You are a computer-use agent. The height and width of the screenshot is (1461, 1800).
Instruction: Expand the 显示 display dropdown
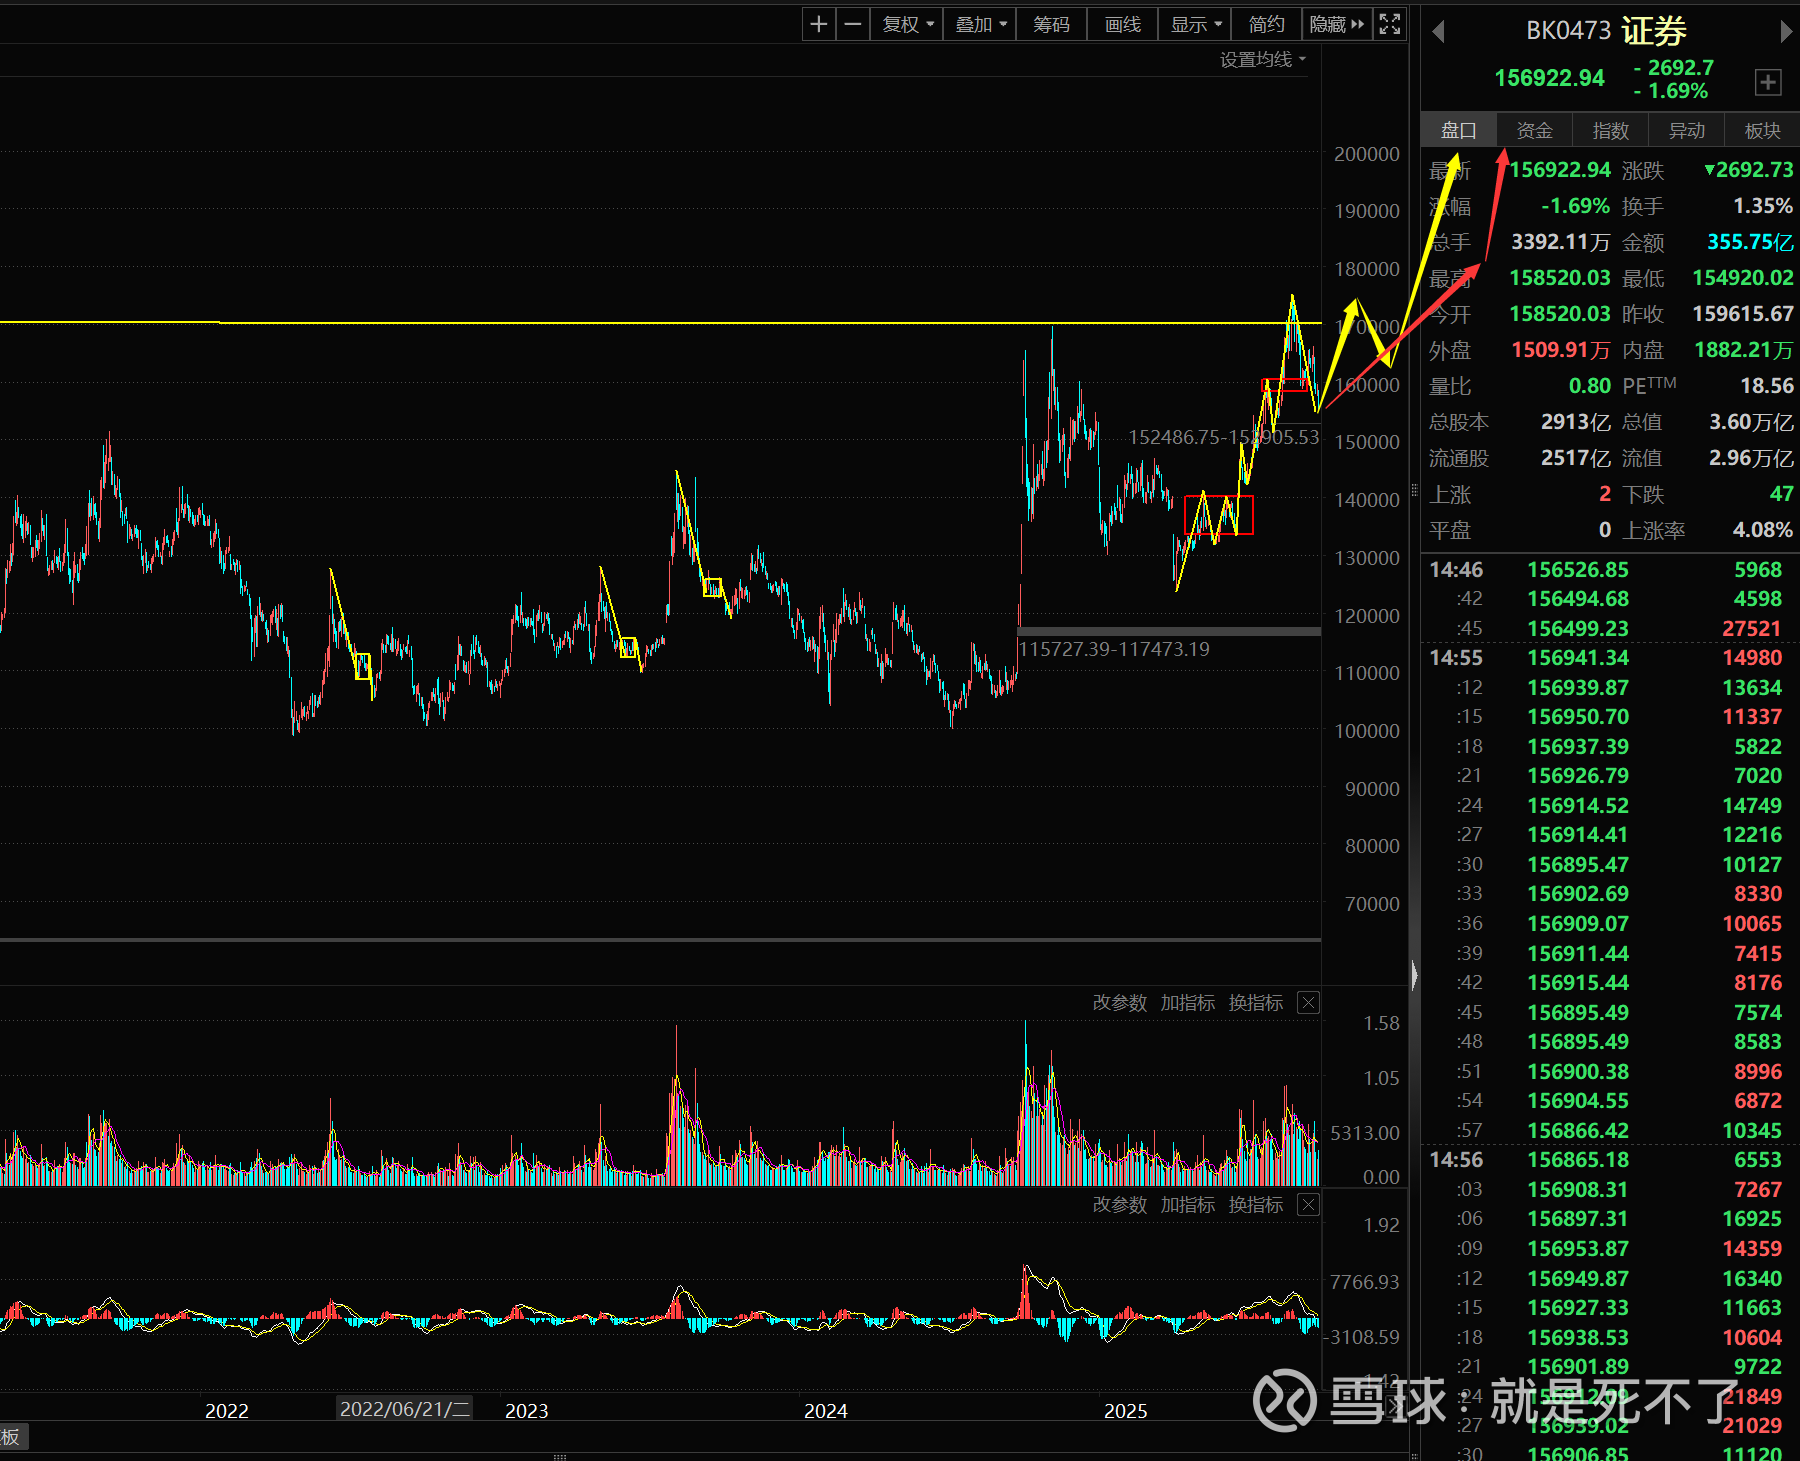pyautogui.click(x=1196, y=24)
